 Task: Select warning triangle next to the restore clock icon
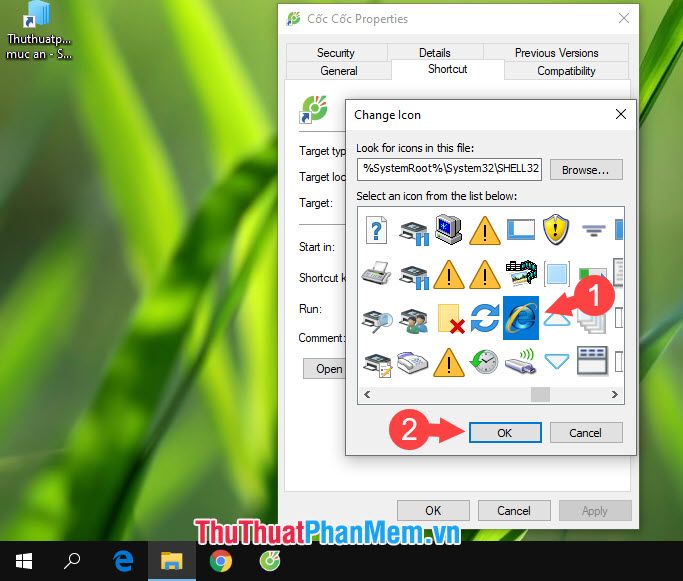tap(449, 362)
